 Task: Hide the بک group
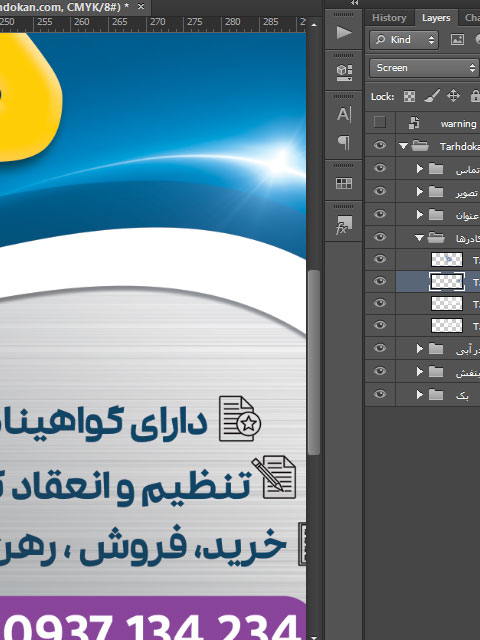380,393
